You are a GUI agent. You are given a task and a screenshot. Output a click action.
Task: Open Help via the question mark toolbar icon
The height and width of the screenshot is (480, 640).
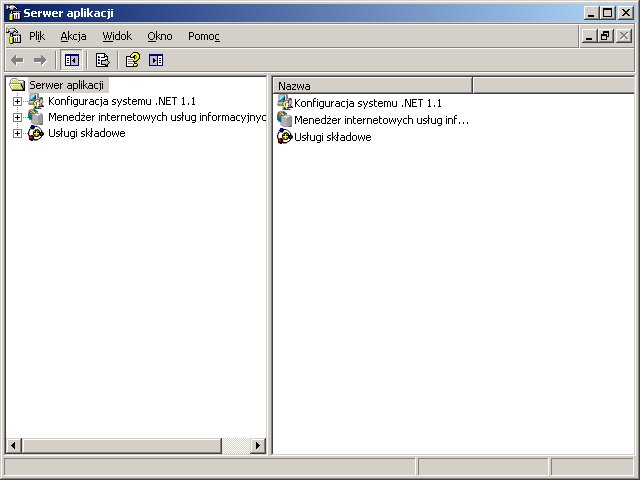click(133, 60)
